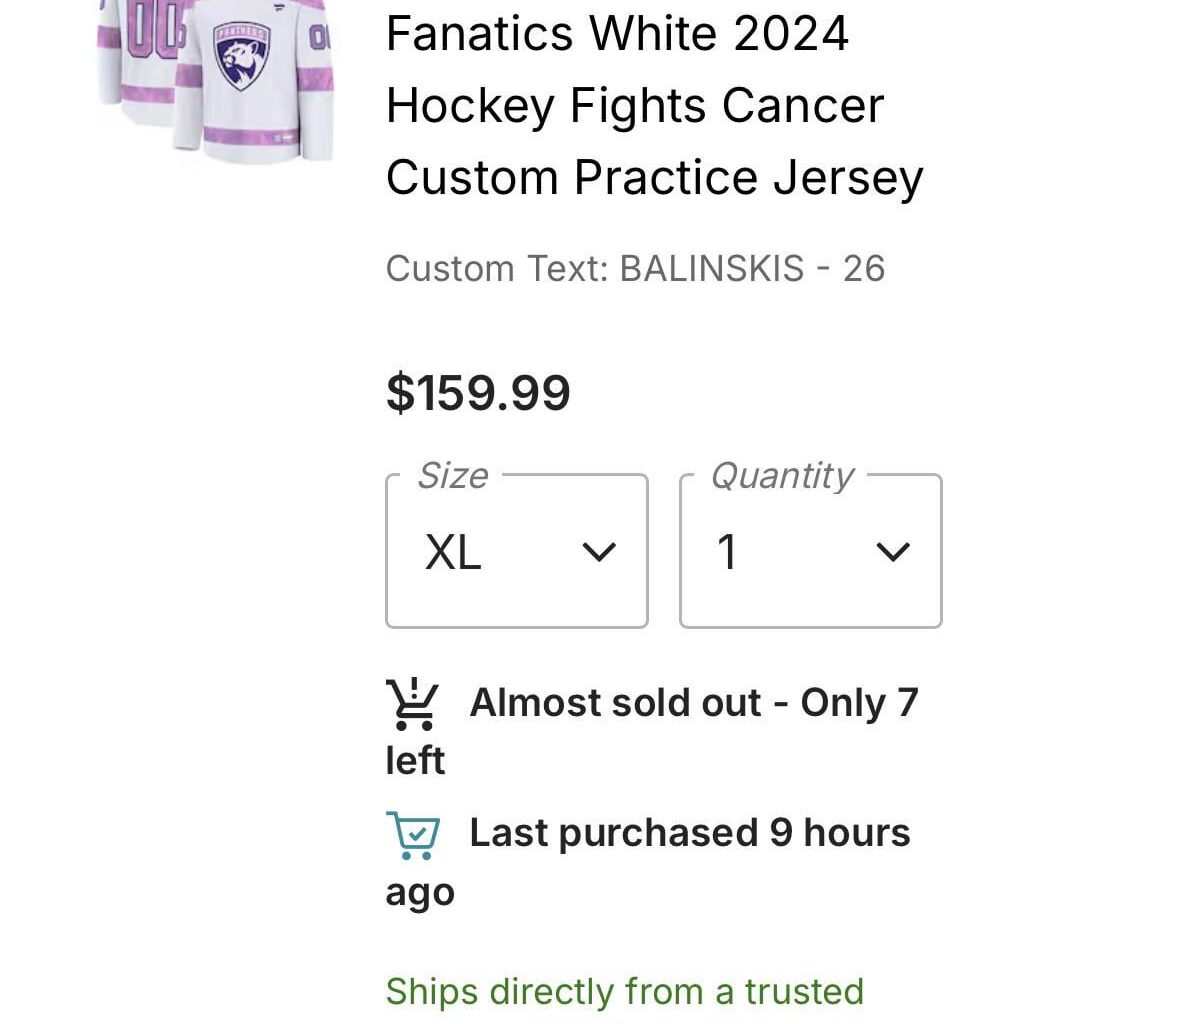Click the 'Size' field label

click(452, 476)
